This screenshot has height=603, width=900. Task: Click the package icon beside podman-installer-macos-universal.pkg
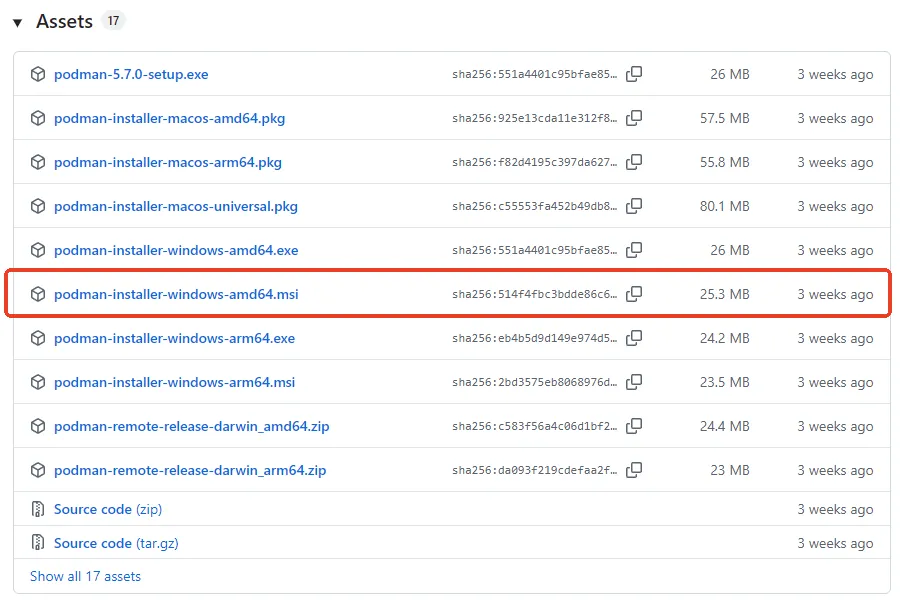pos(37,206)
